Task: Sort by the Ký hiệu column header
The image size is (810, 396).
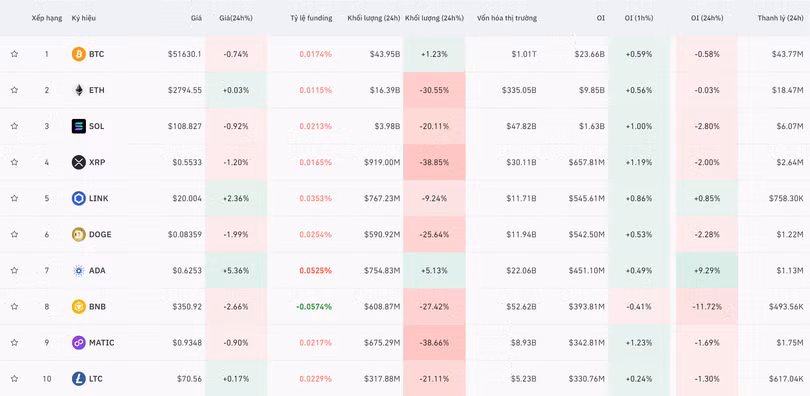Action: tap(84, 18)
